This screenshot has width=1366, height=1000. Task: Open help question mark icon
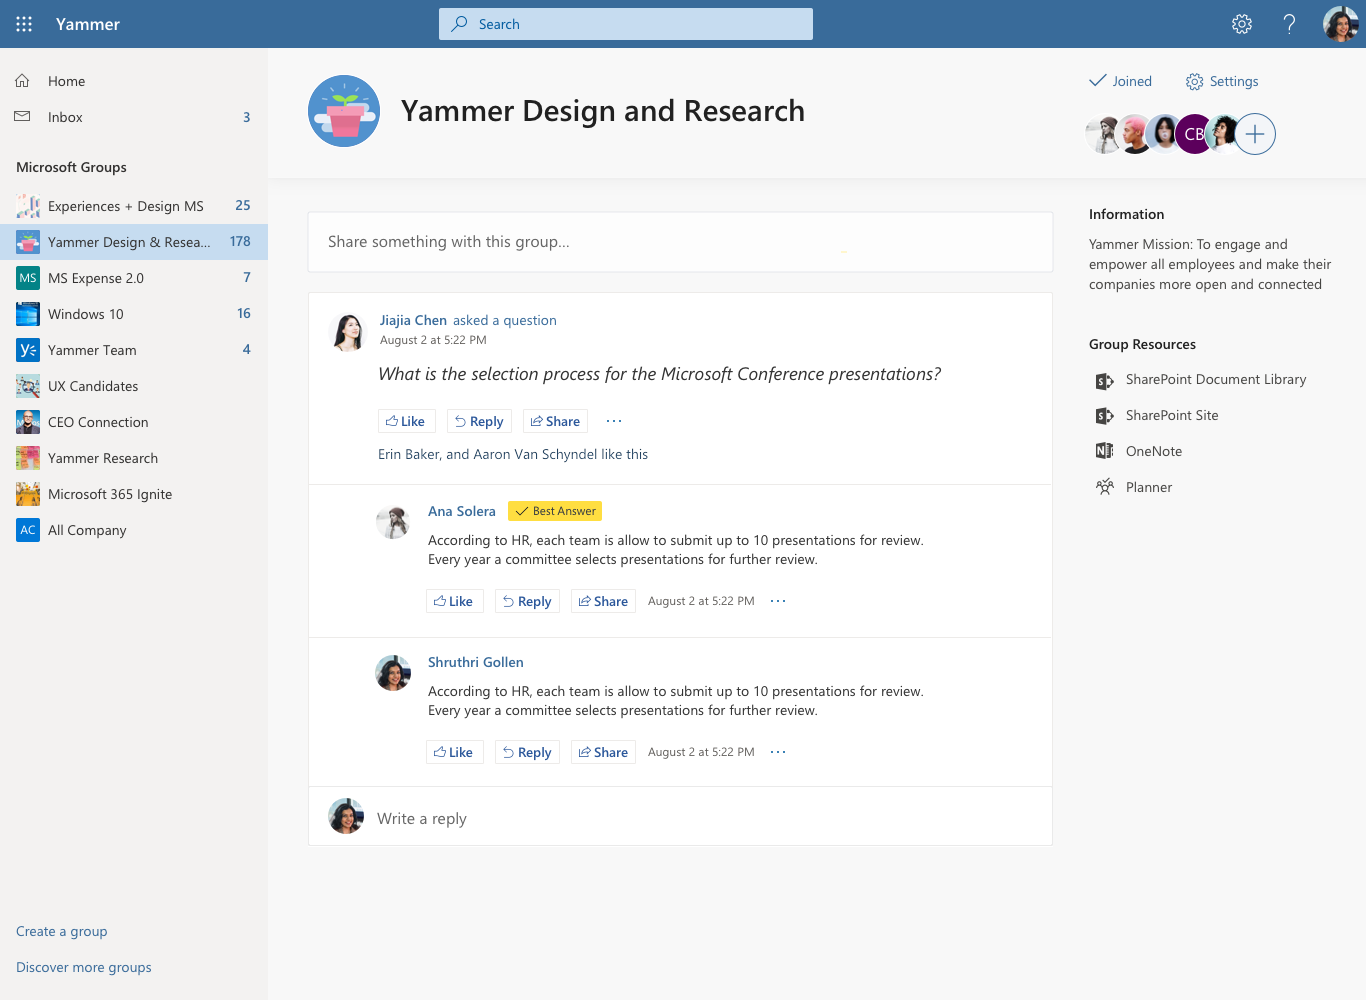pyautogui.click(x=1290, y=24)
